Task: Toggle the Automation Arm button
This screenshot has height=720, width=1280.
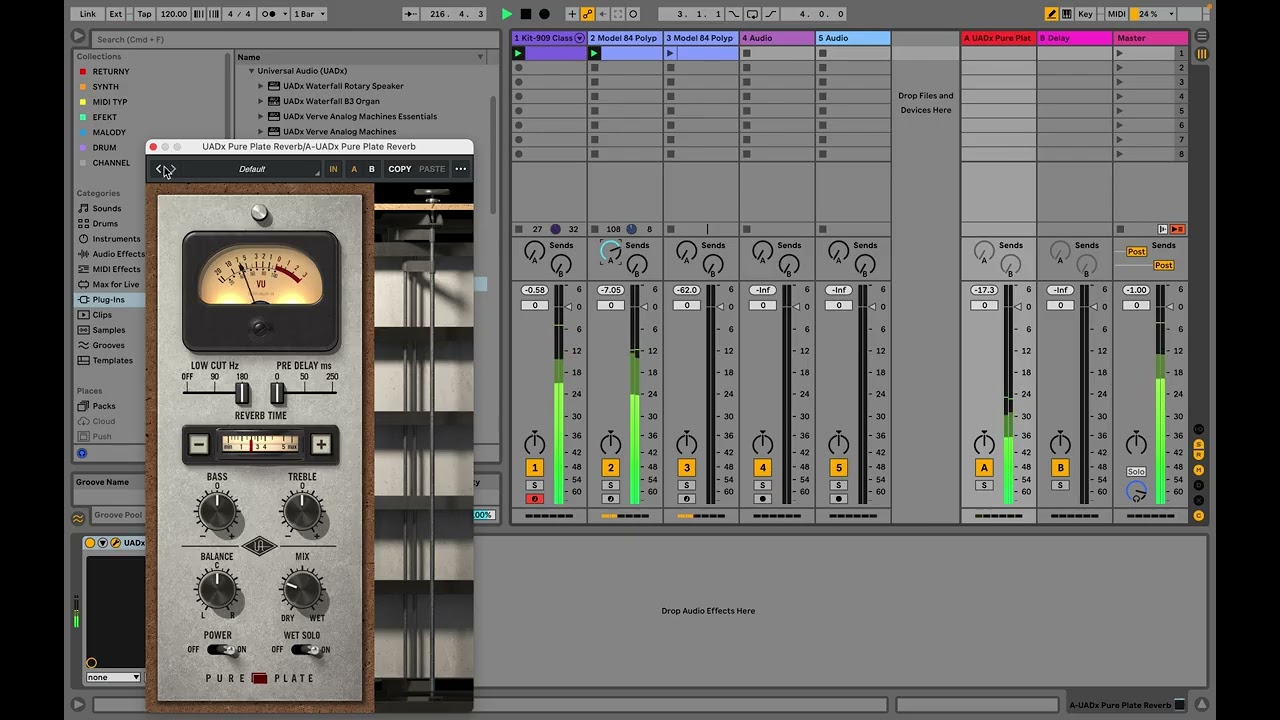Action: (588, 14)
